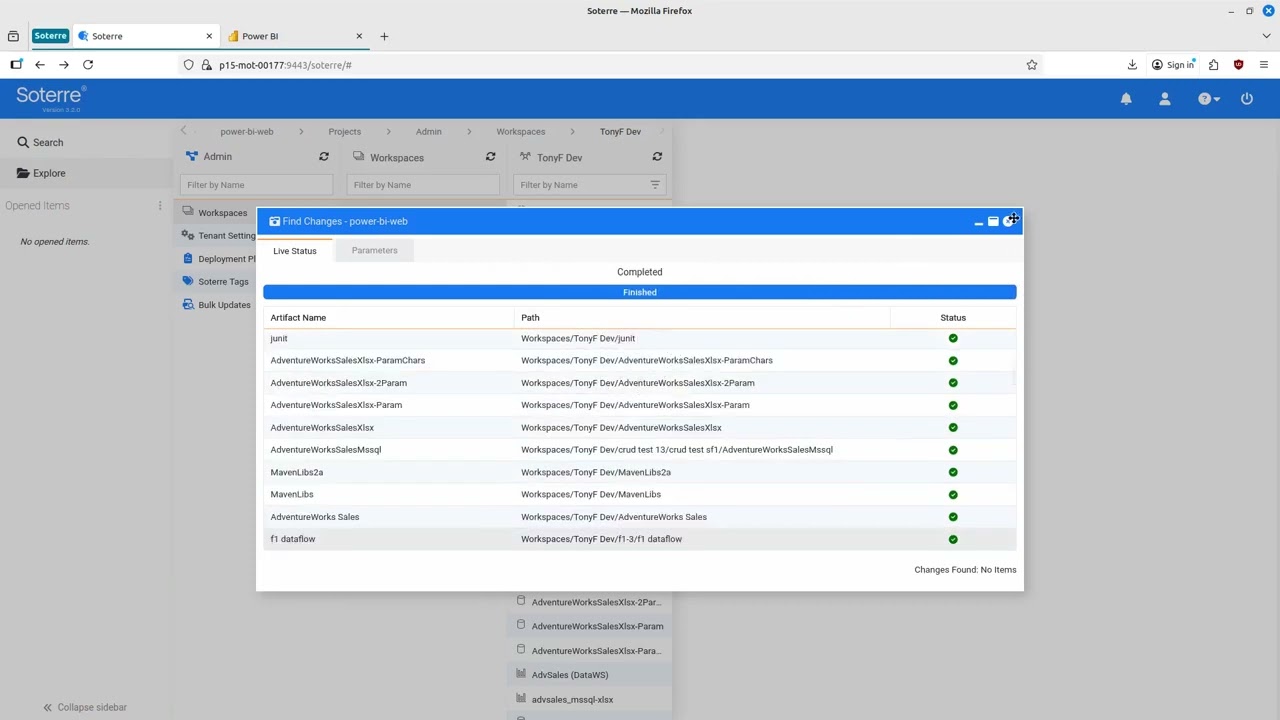Select TonyF Dev in the breadcrumb
This screenshot has width=1280, height=720.
(x=620, y=131)
